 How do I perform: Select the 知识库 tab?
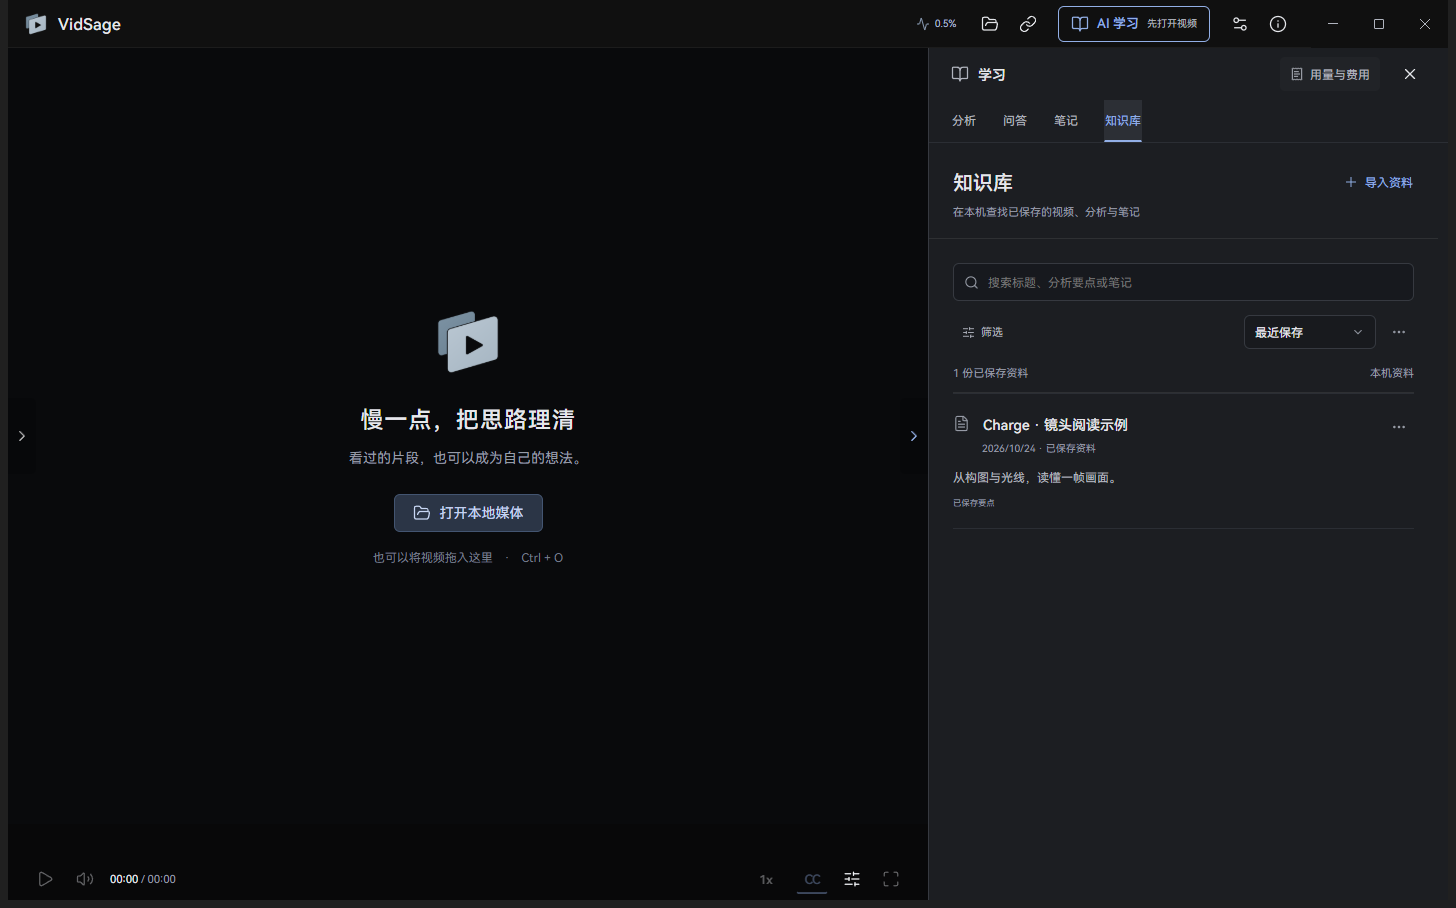click(x=1123, y=120)
